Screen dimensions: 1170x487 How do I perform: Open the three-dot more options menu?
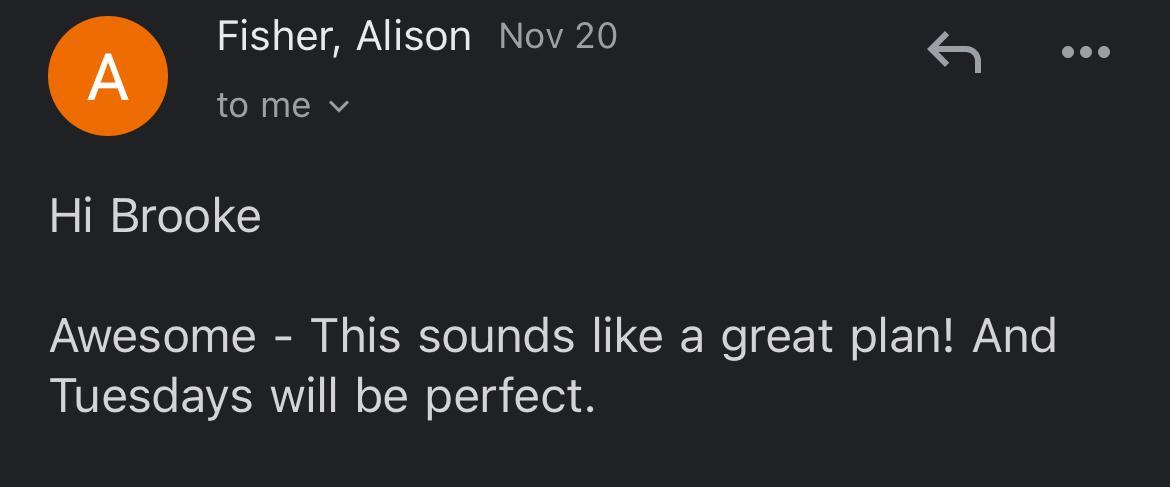coord(1086,52)
